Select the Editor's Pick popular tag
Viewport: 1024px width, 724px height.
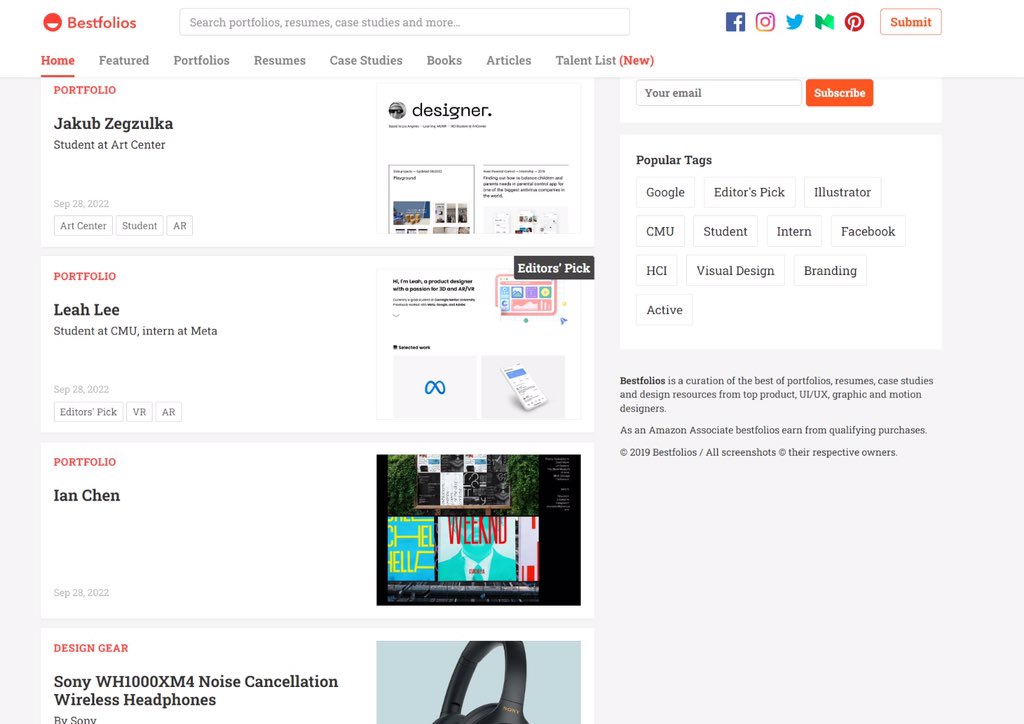[x=749, y=192]
